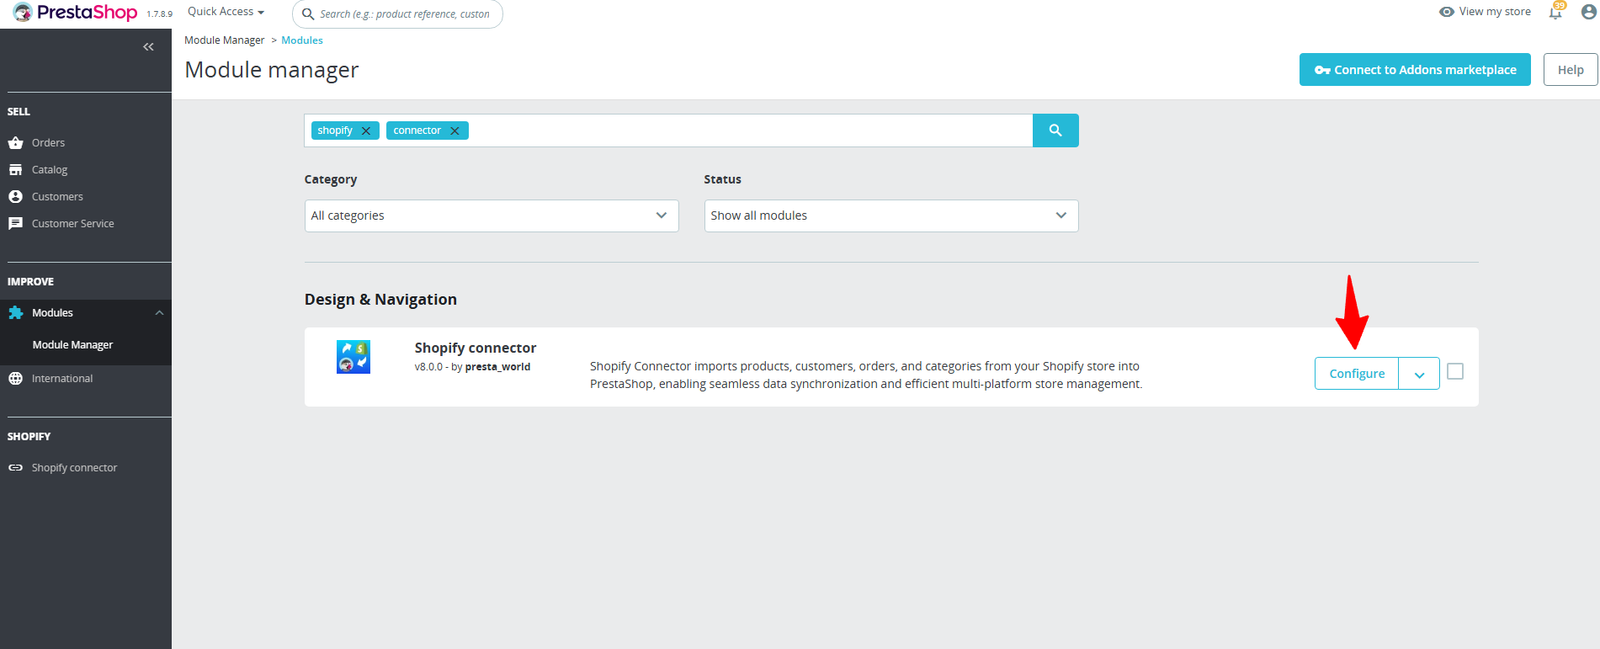Image resolution: width=1600 pixels, height=649 pixels.
Task: Collapse the Modules menu chevron
Action: 159,313
